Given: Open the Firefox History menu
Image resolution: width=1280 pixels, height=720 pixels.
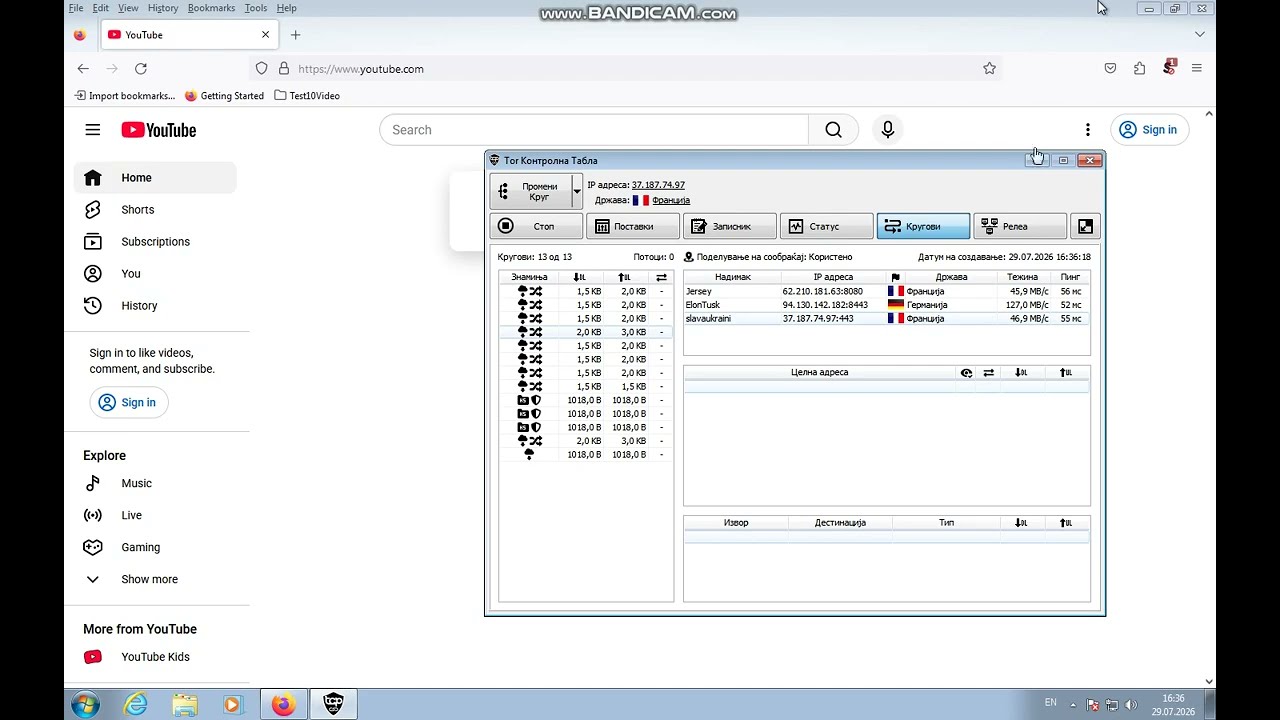Looking at the screenshot, I should click(162, 8).
